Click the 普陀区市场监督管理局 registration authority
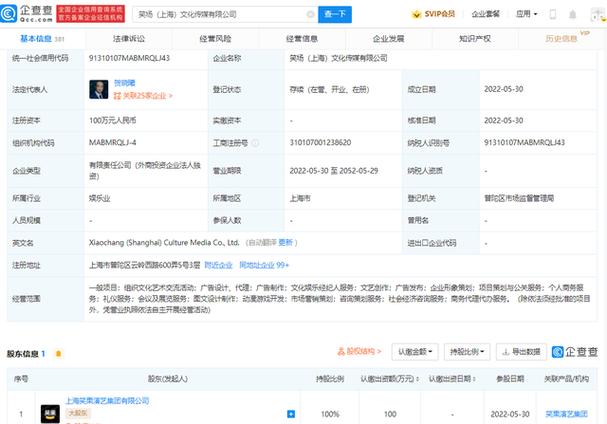 519,198
